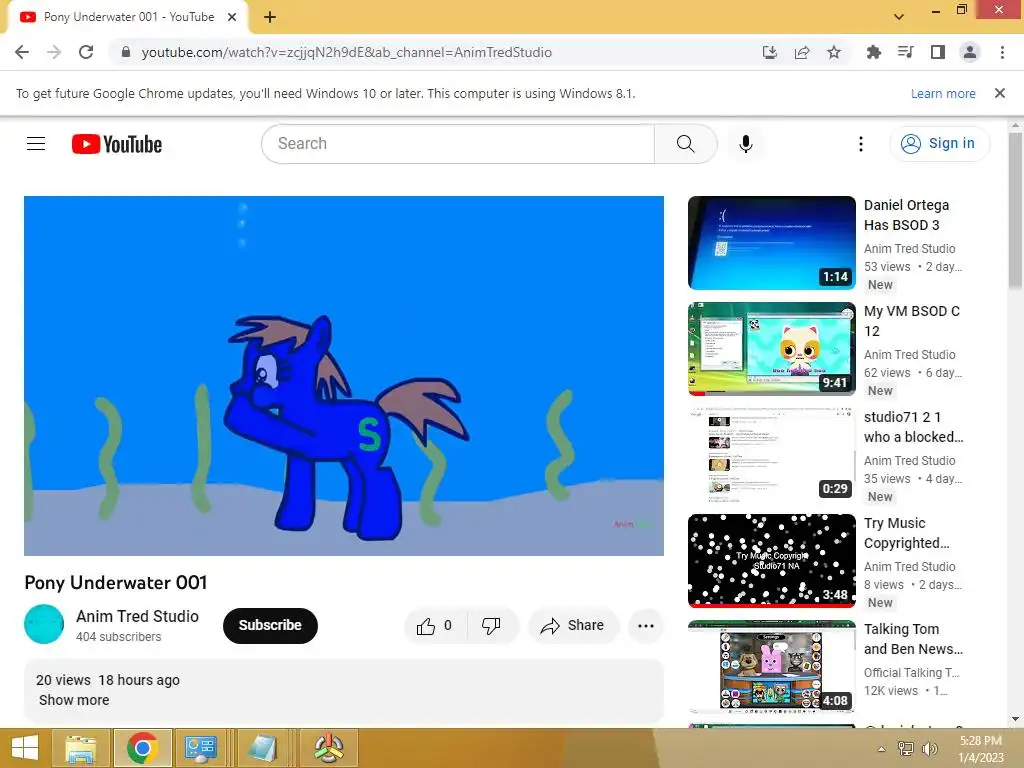
Task: Open Learn more link about Chrome updates
Action: click(943, 93)
